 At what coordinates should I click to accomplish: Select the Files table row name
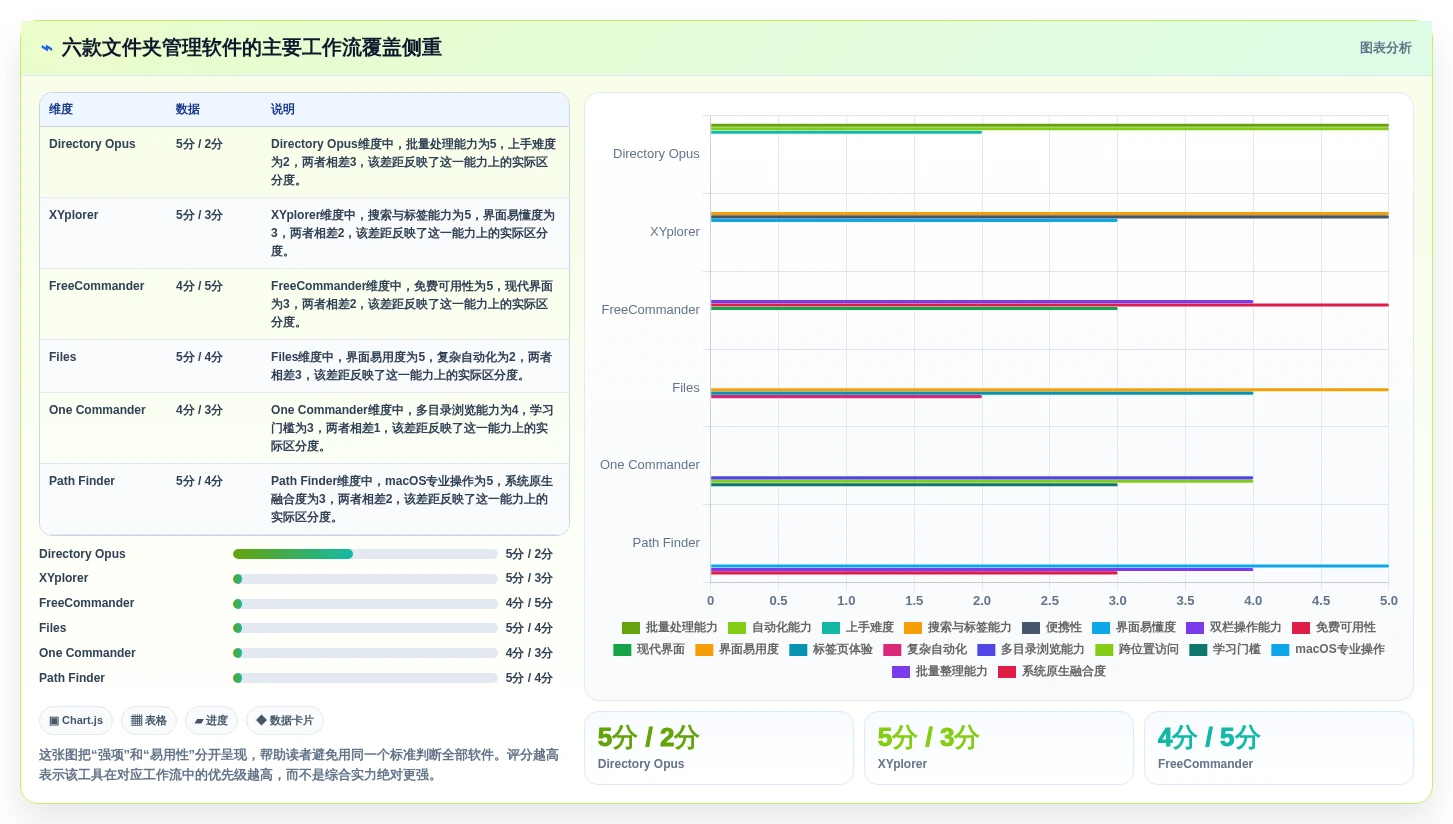62,357
